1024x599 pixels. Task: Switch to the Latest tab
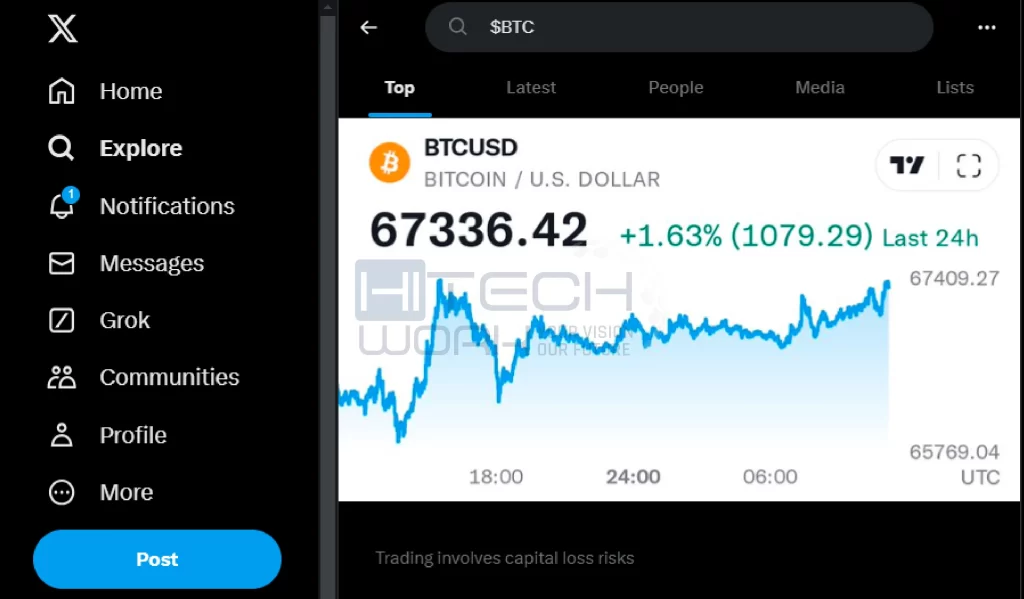pyautogui.click(x=531, y=88)
